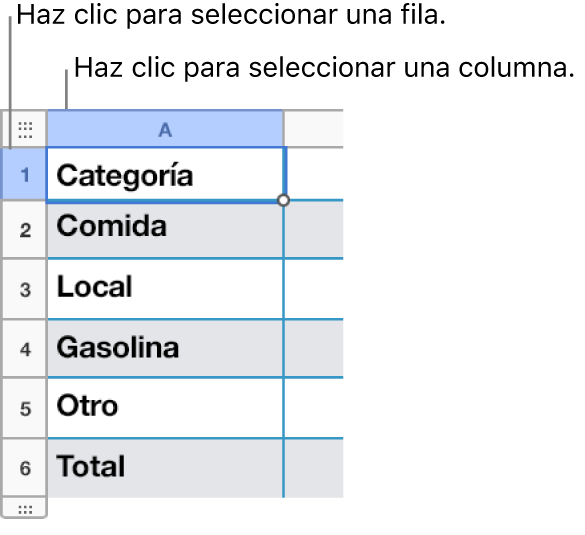585x535 pixels.
Task: Select row 2 header
Action: pyautogui.click(x=24, y=229)
